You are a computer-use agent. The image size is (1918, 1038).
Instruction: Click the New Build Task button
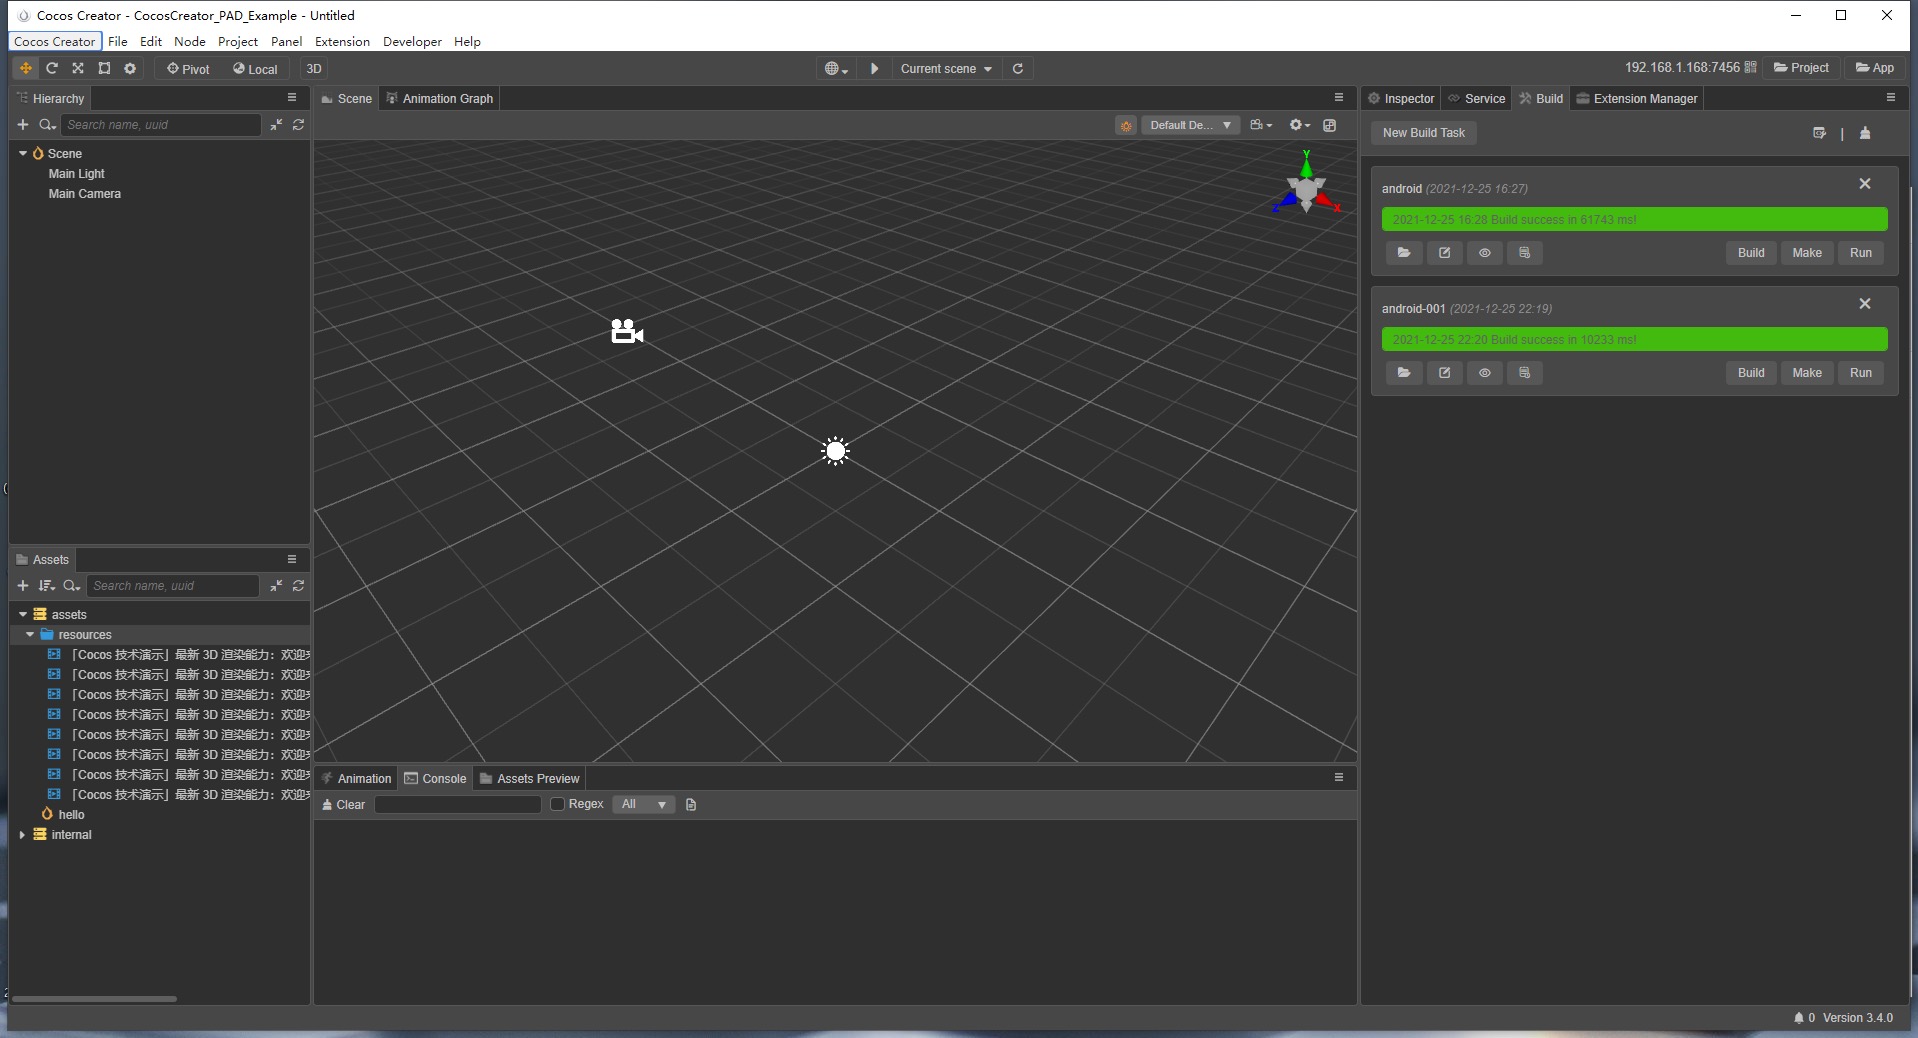(x=1423, y=133)
